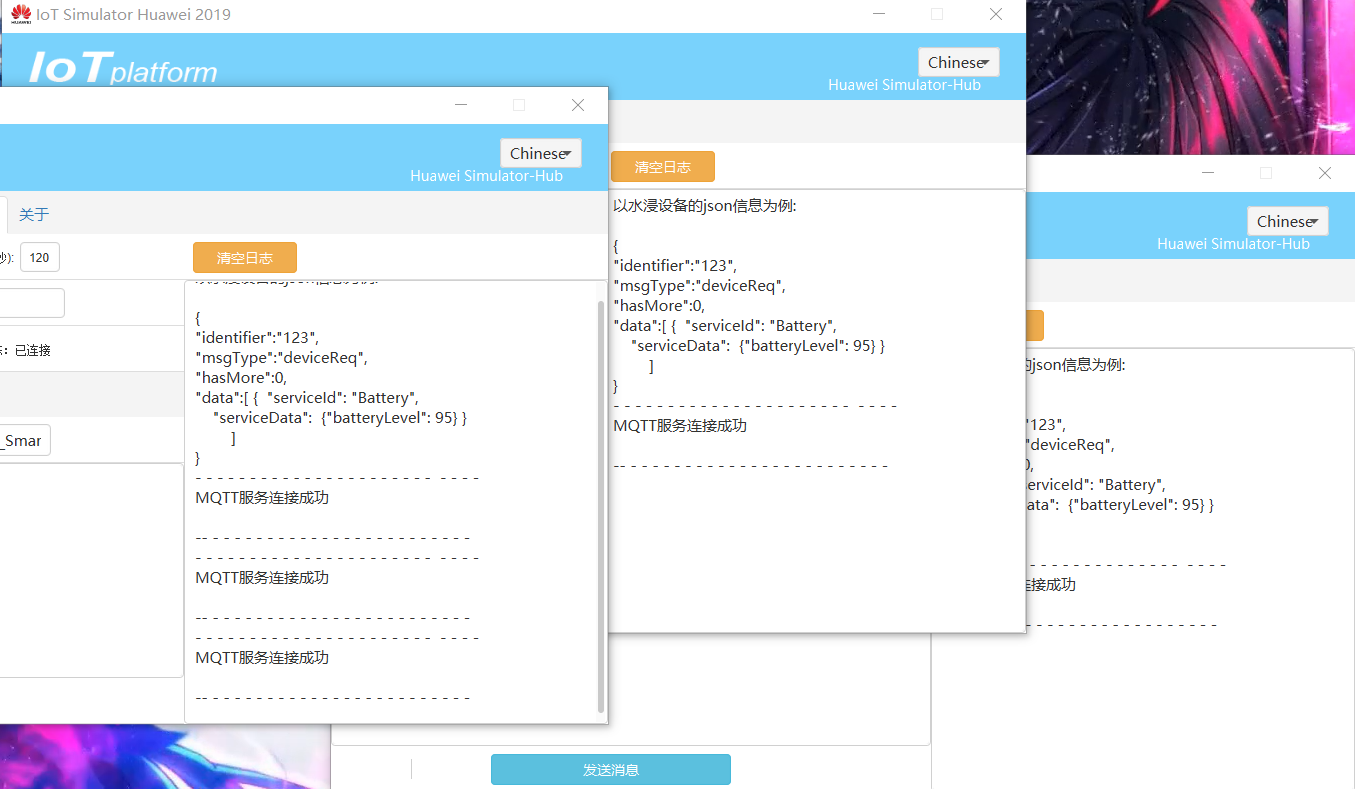Close the frontmost simulator window
The image size is (1355, 789).
577,105
